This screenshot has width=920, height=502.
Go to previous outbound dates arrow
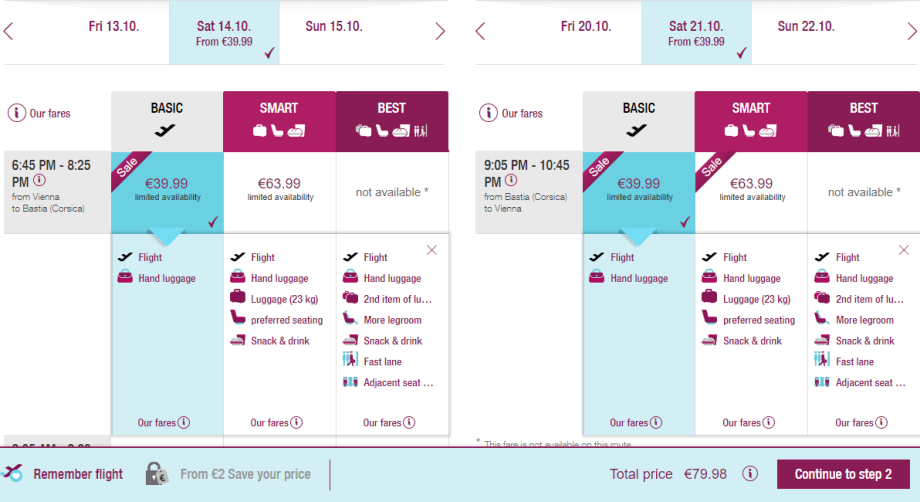click(9, 31)
